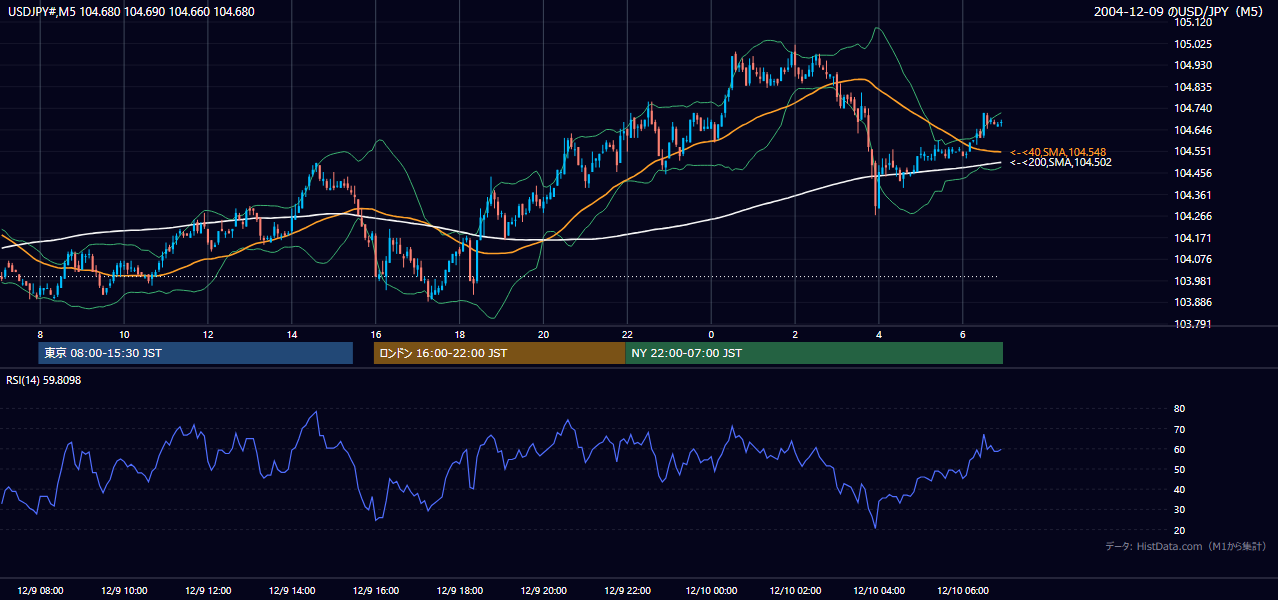Select the 東京 08:00-15:30 JST session bar
Screen dimensions: 1278x600
tap(196, 353)
